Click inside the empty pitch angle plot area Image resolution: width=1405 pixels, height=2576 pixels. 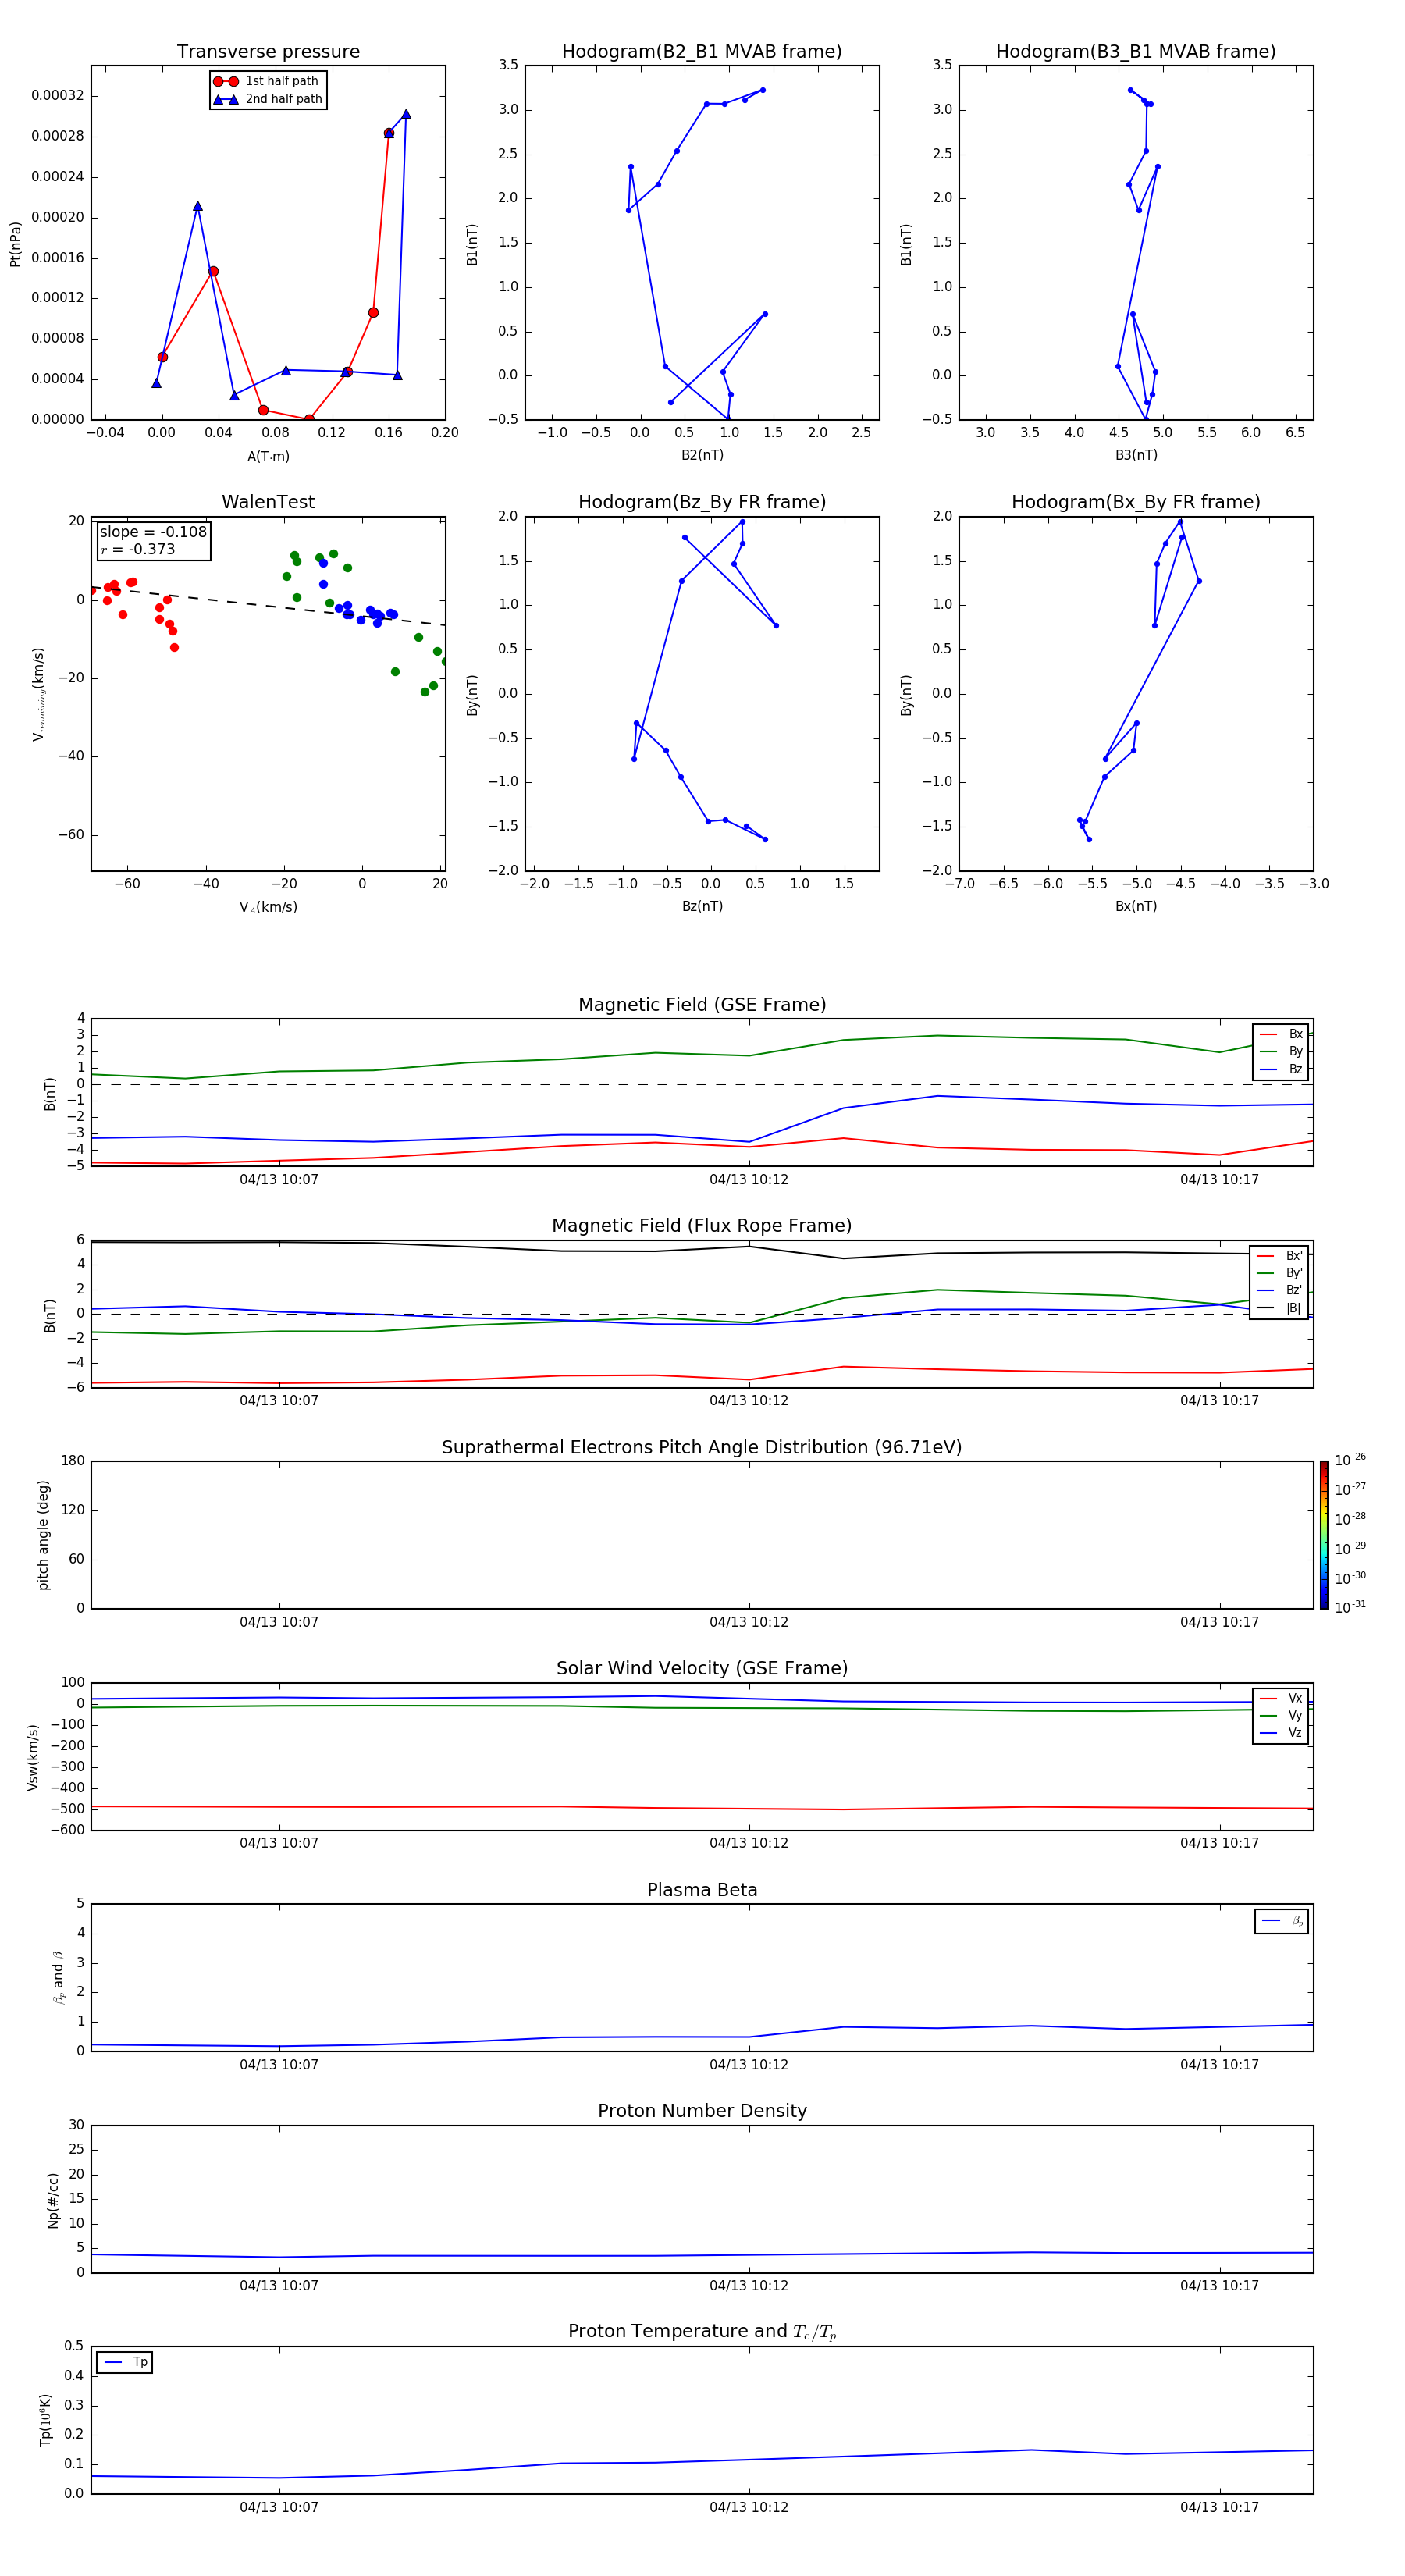pos(702,1535)
